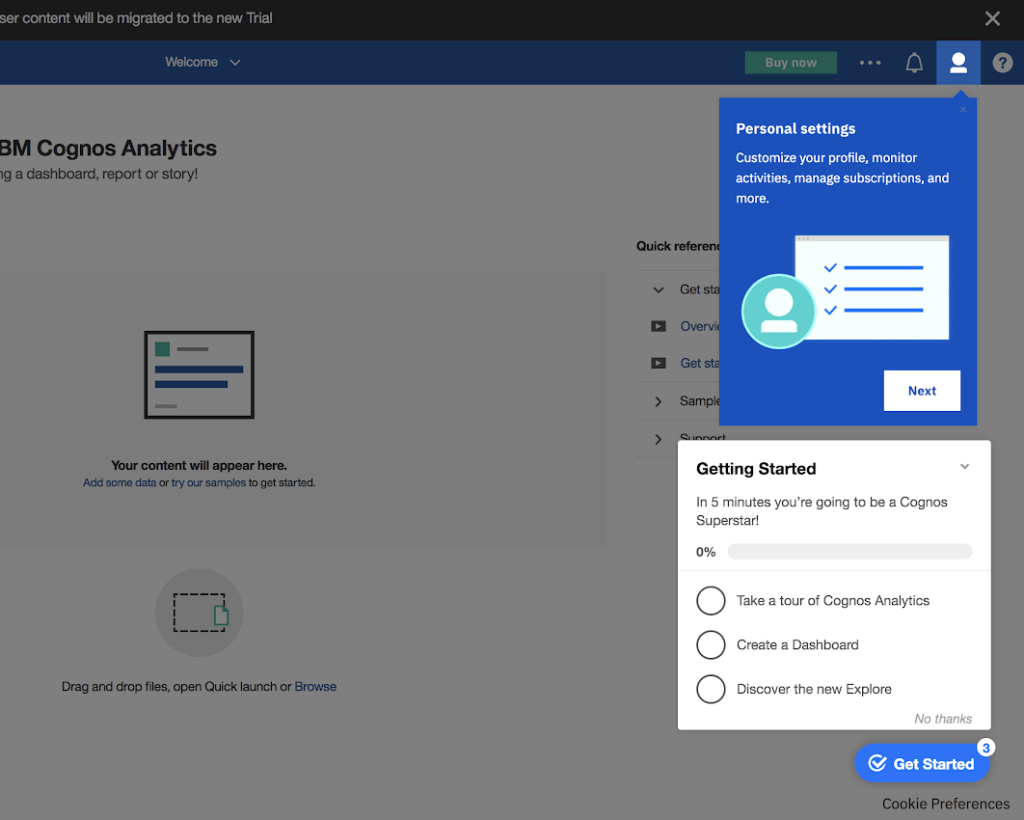Collapse the Get started quick reference section
Image resolution: width=1024 pixels, height=820 pixels.
click(x=658, y=290)
